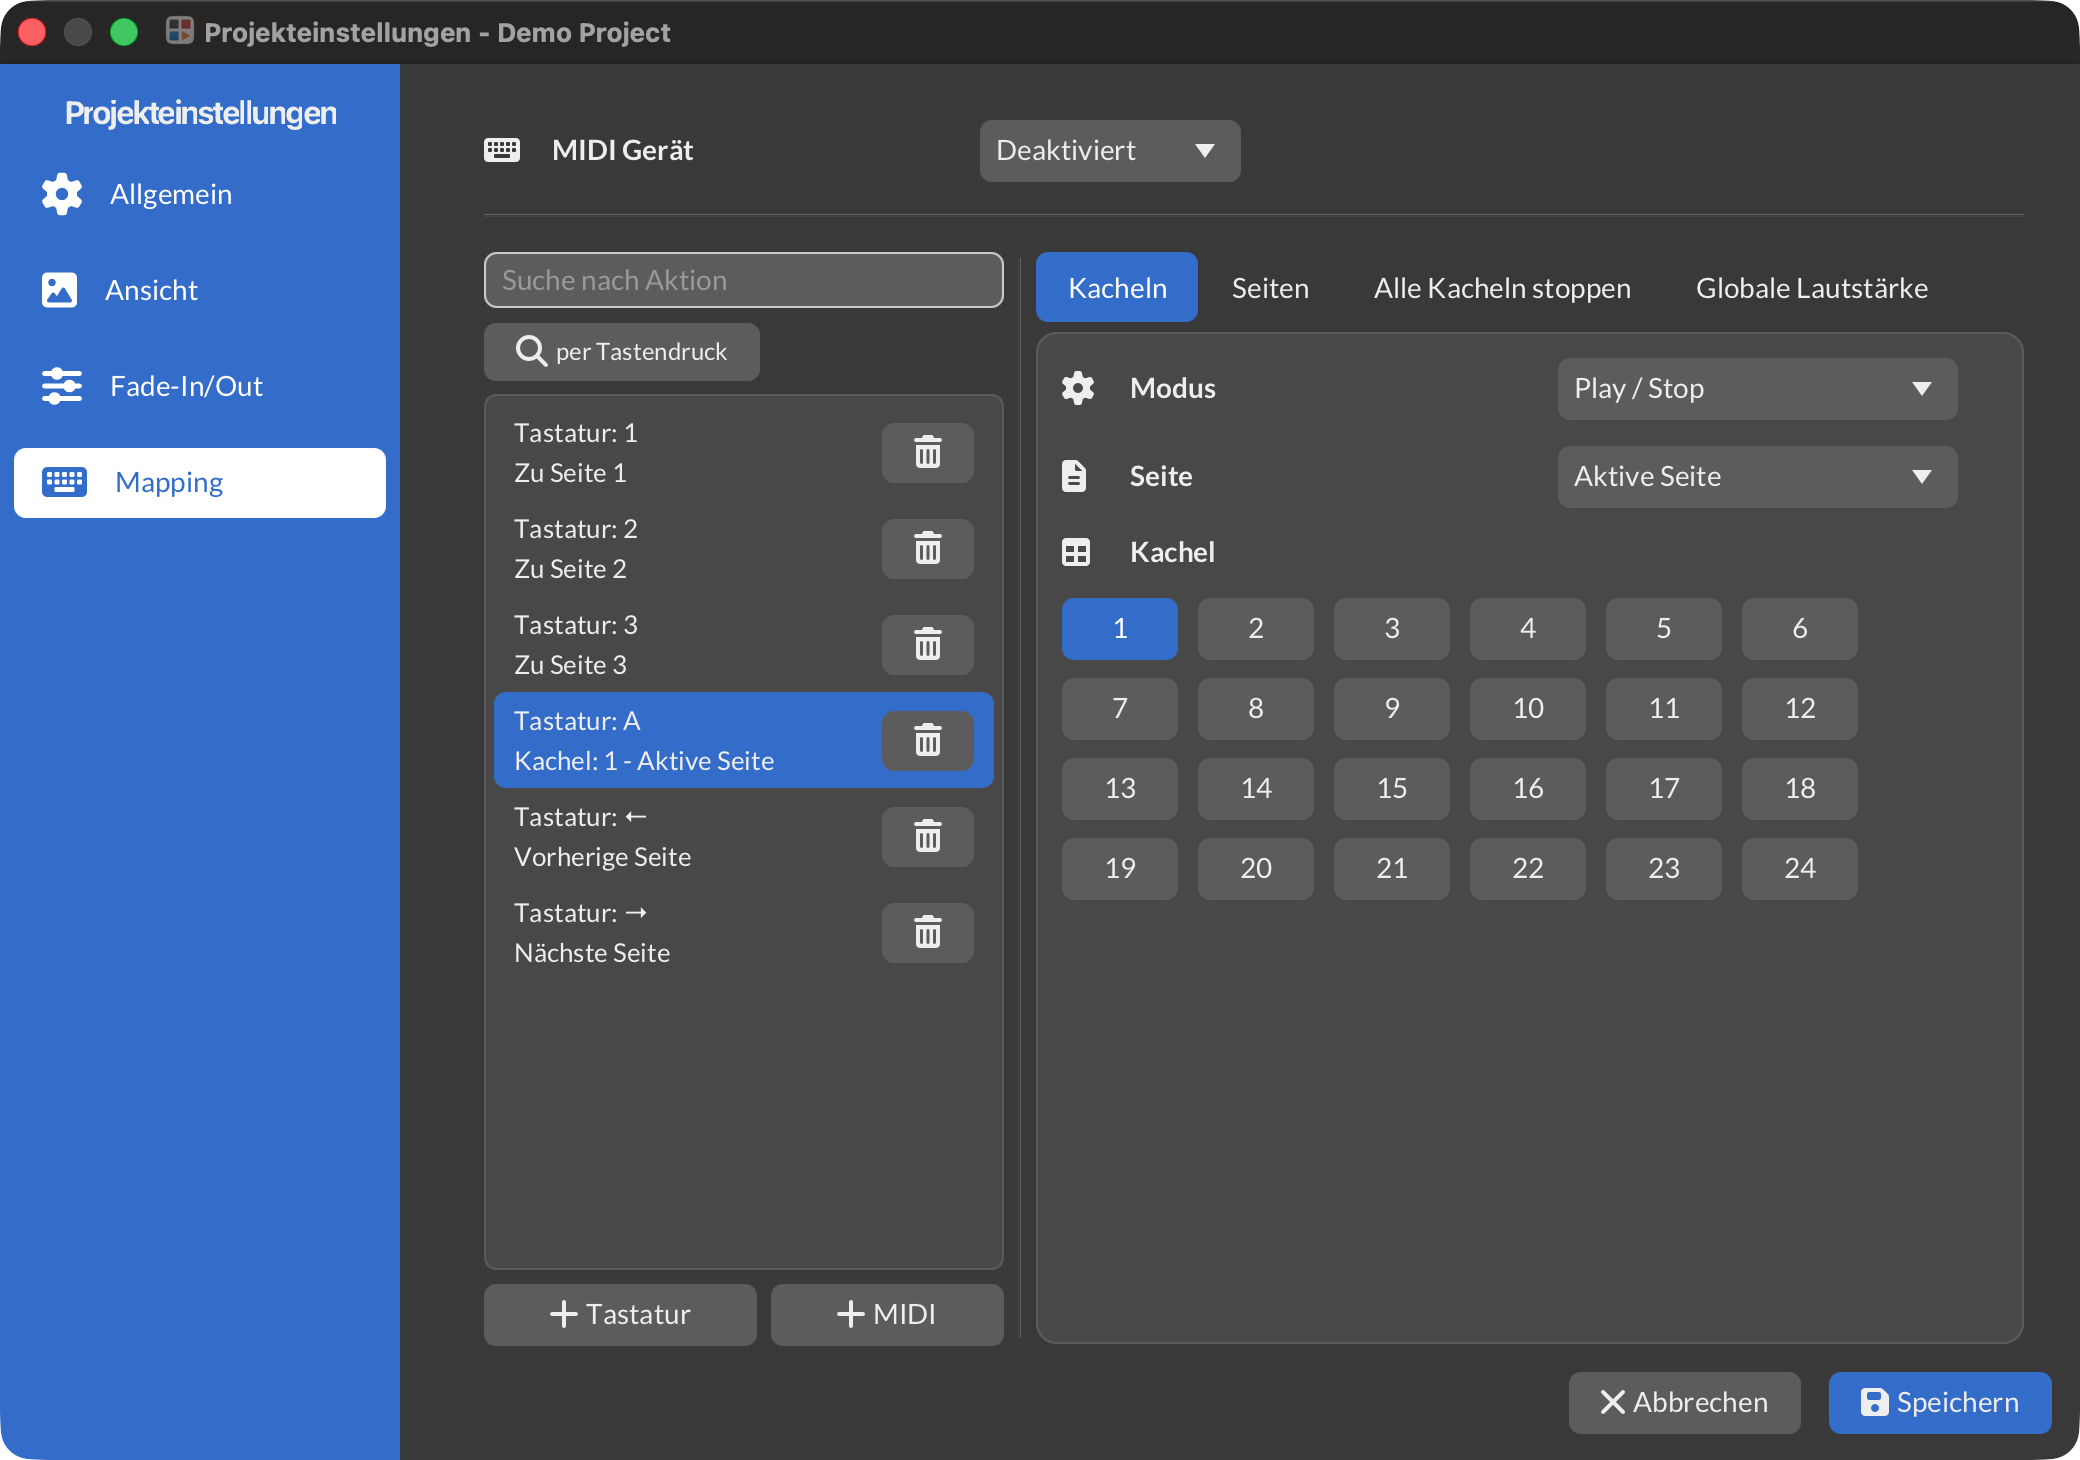Toggle tile number 7
Screen dimensions: 2080x1460
(1120, 709)
